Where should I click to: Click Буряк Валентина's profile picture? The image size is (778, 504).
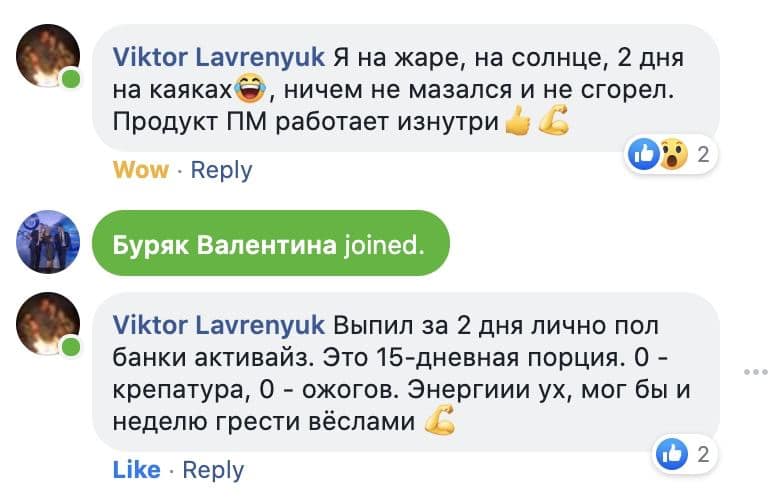pyautogui.click(x=49, y=242)
